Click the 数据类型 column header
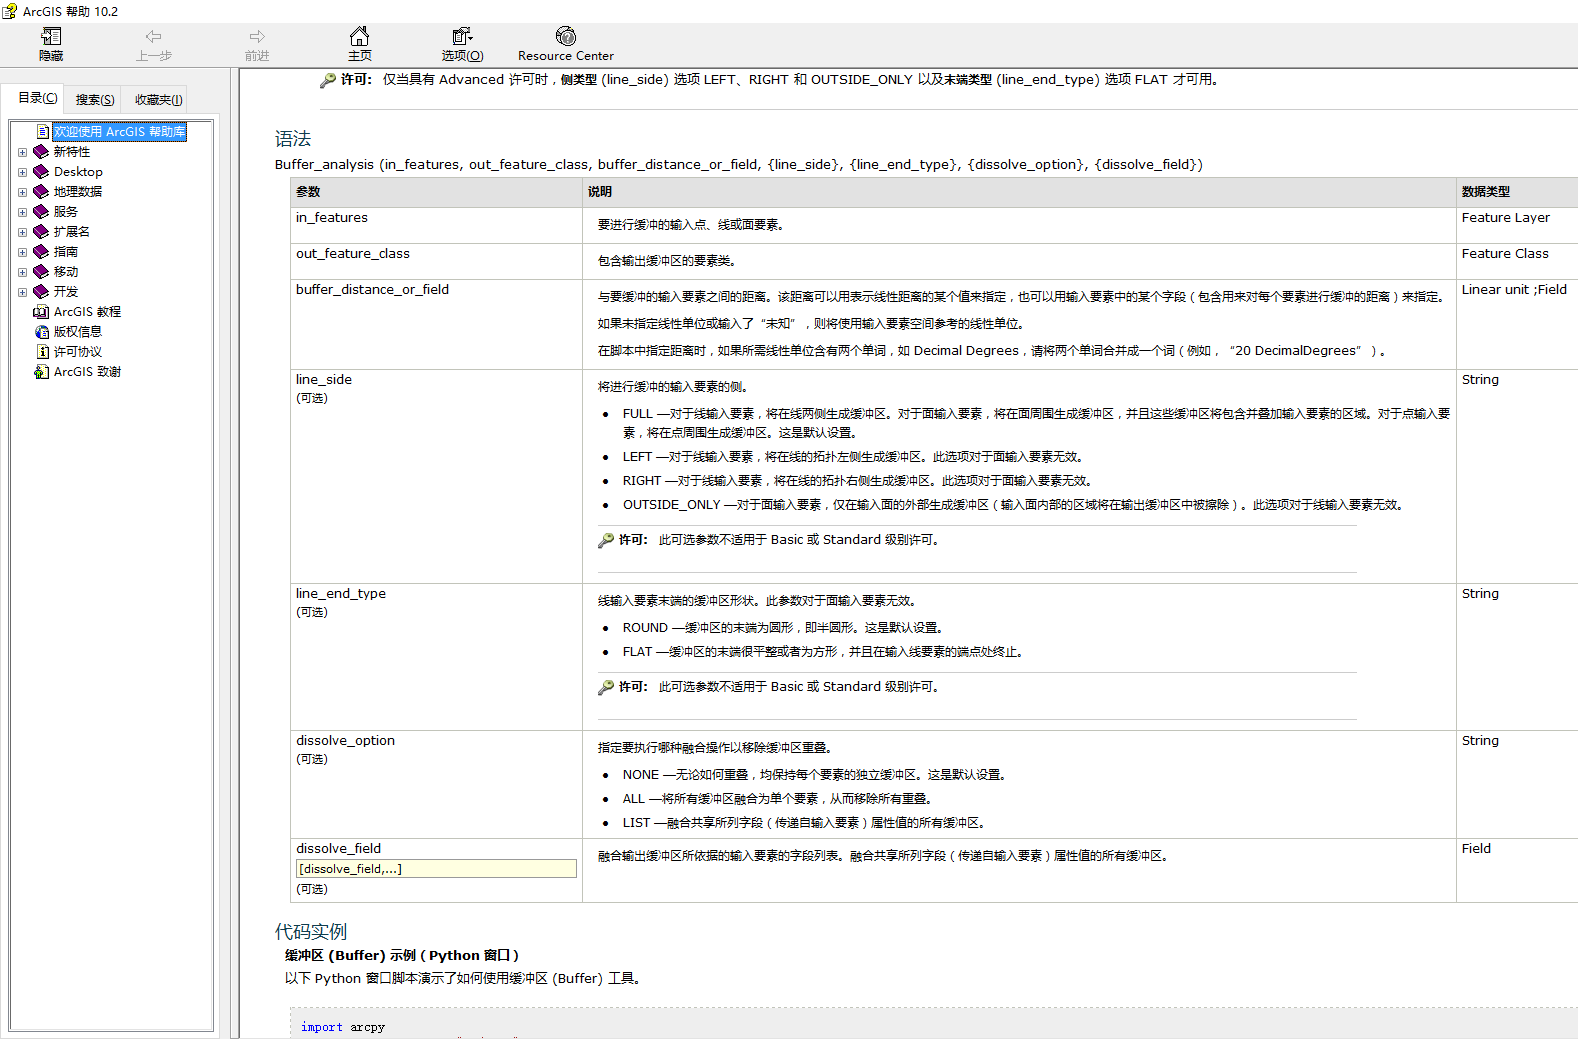The image size is (1578, 1039). [1517, 192]
